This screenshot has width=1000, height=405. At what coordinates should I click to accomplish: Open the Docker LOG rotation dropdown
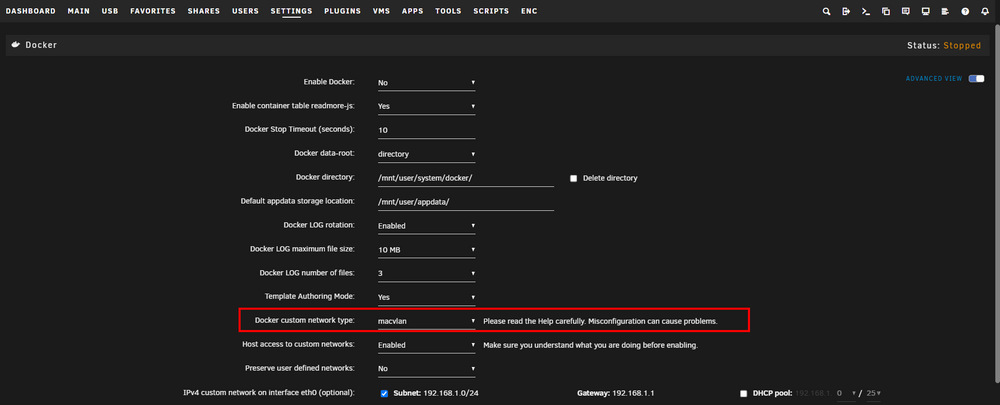pos(426,226)
